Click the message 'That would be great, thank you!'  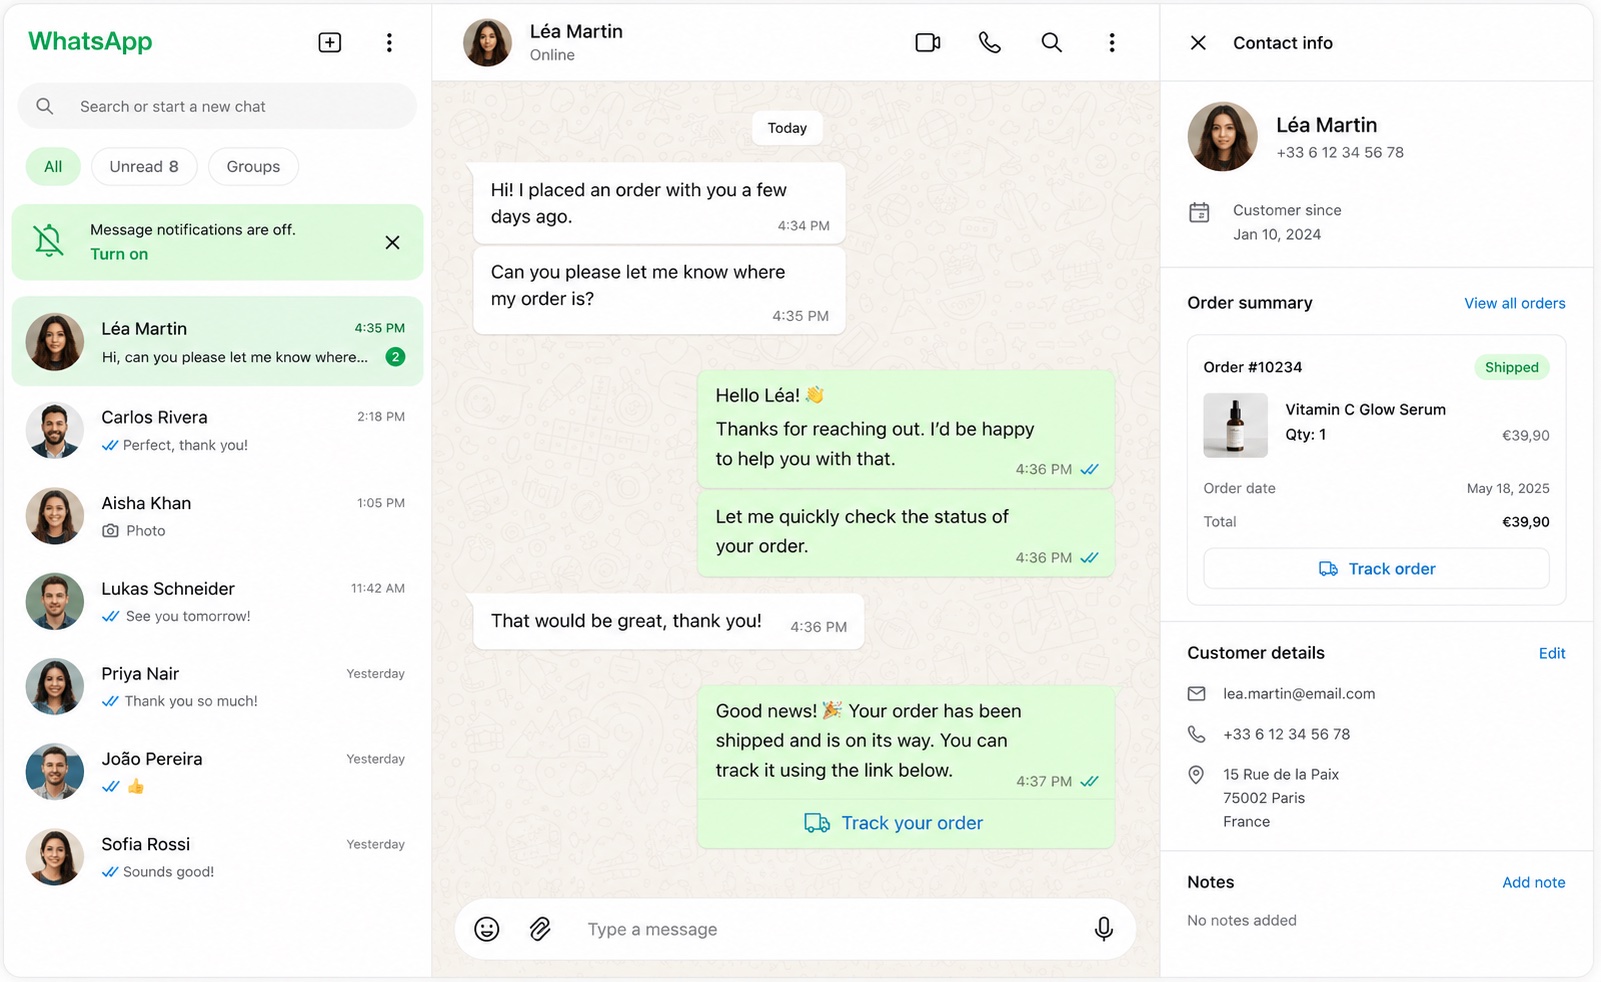(668, 621)
